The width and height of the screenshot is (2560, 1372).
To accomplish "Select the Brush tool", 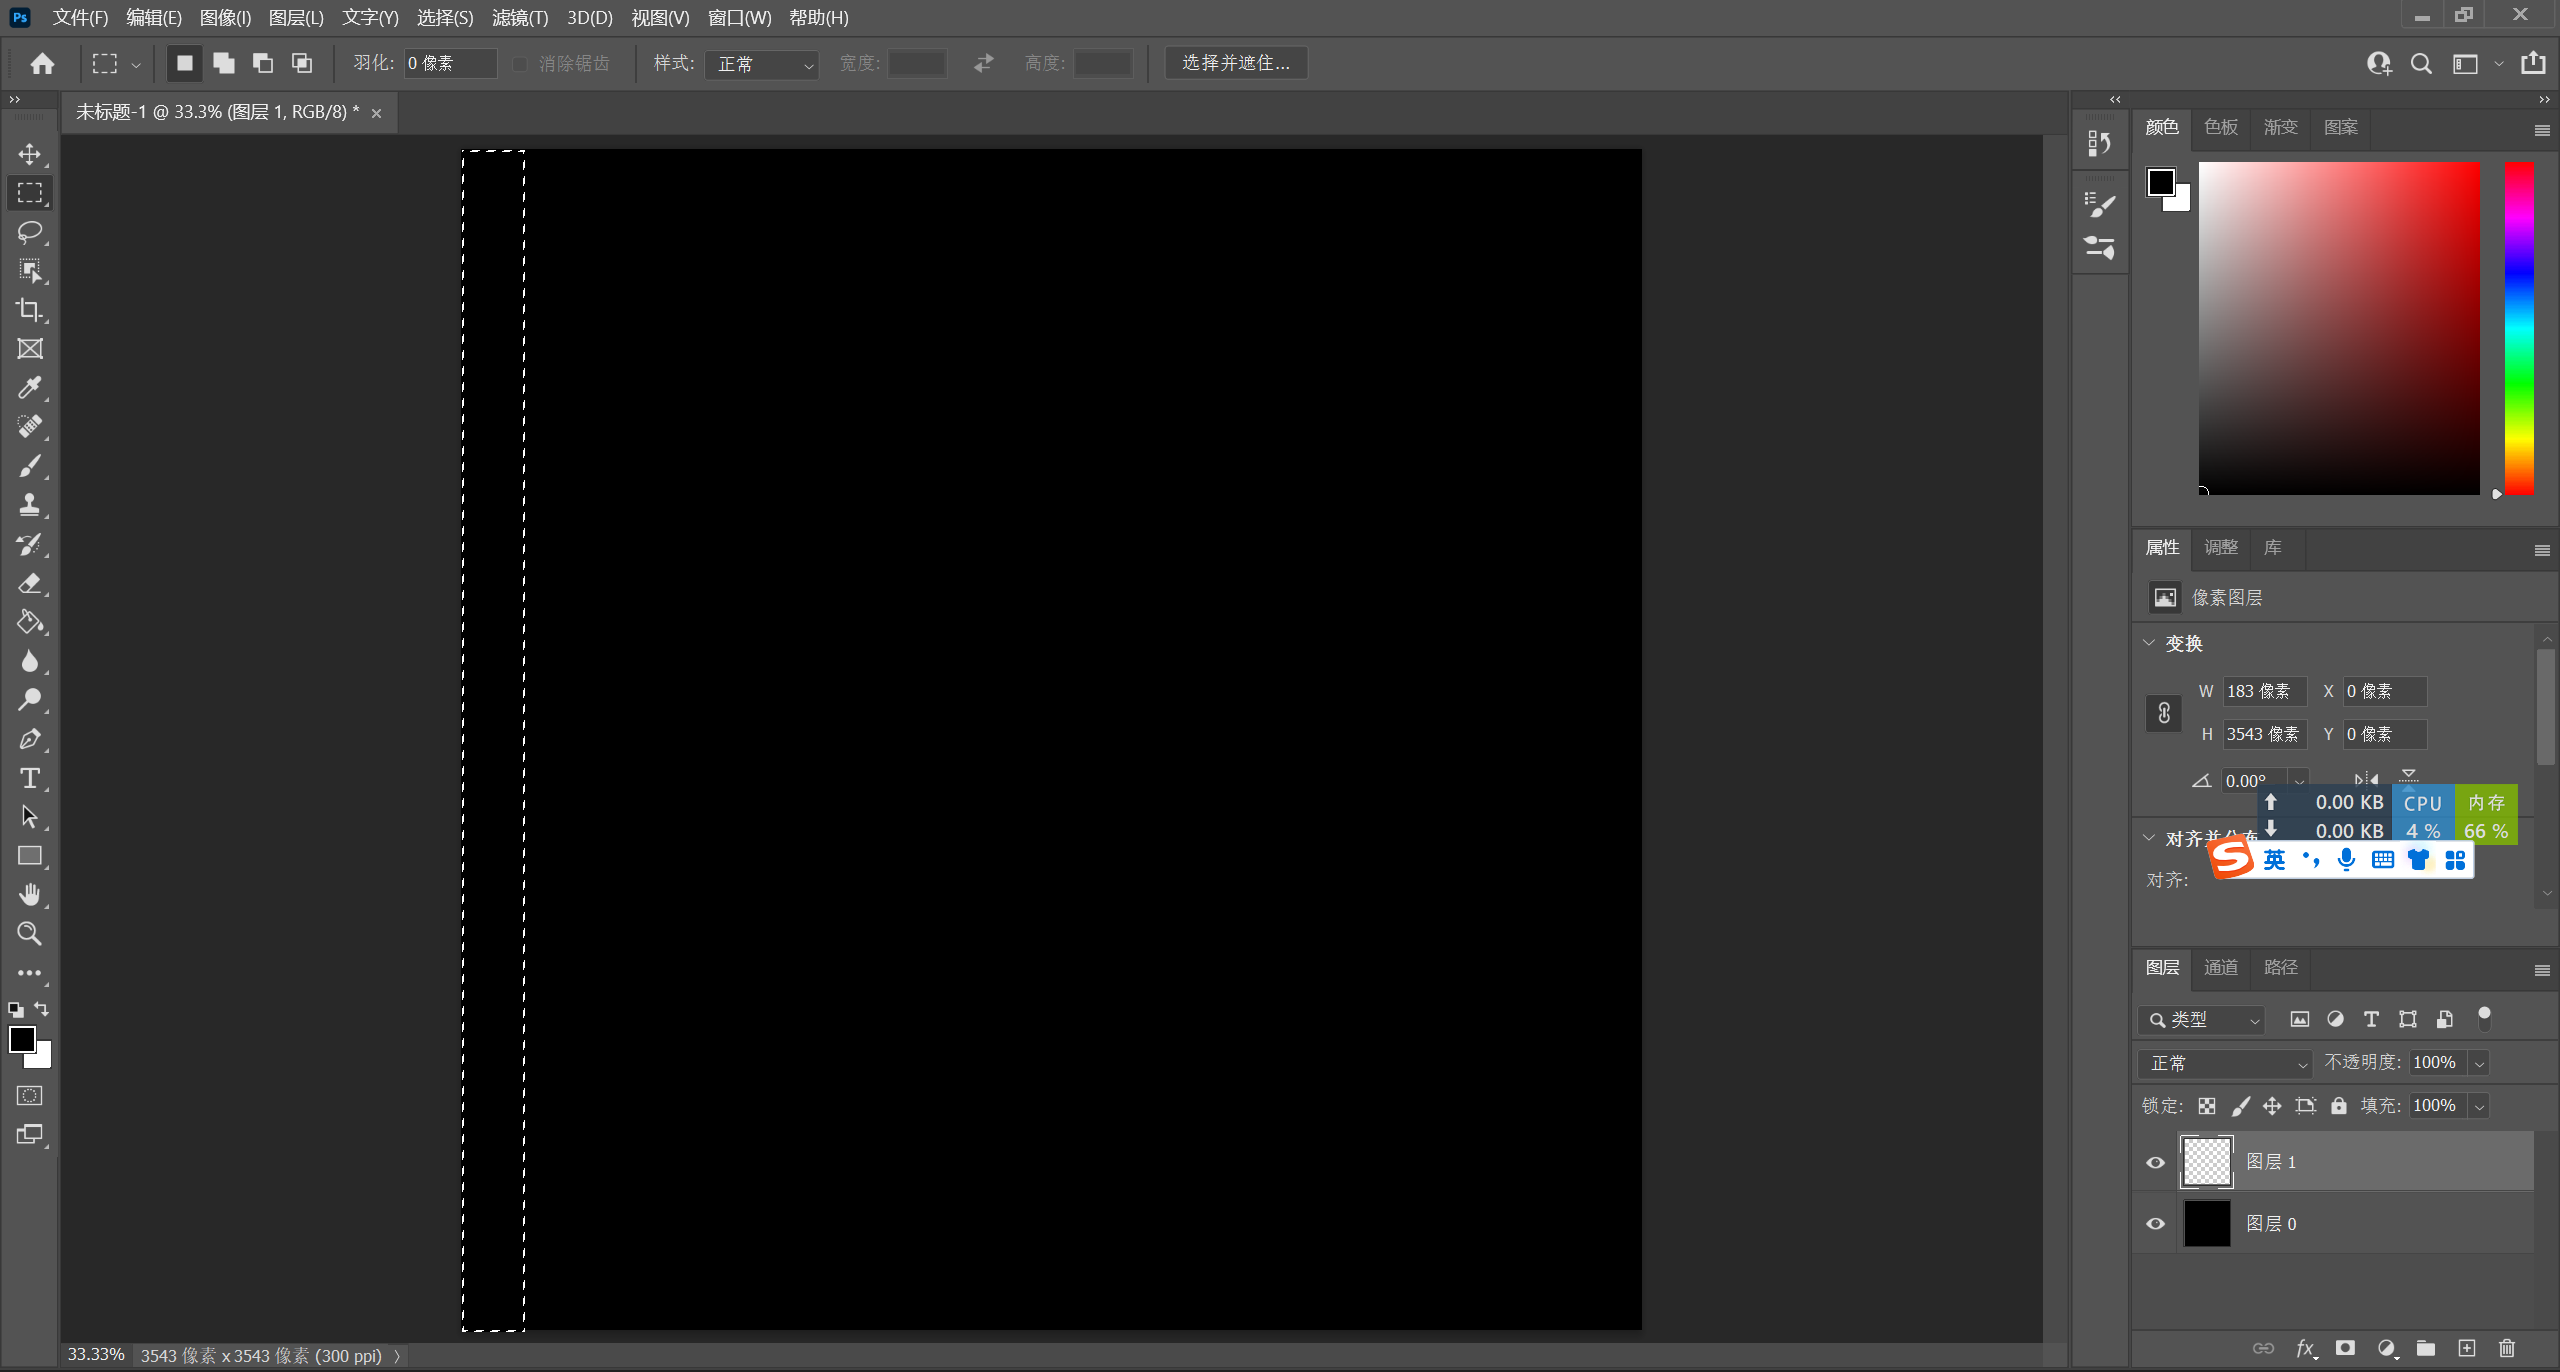I will pos(29,466).
